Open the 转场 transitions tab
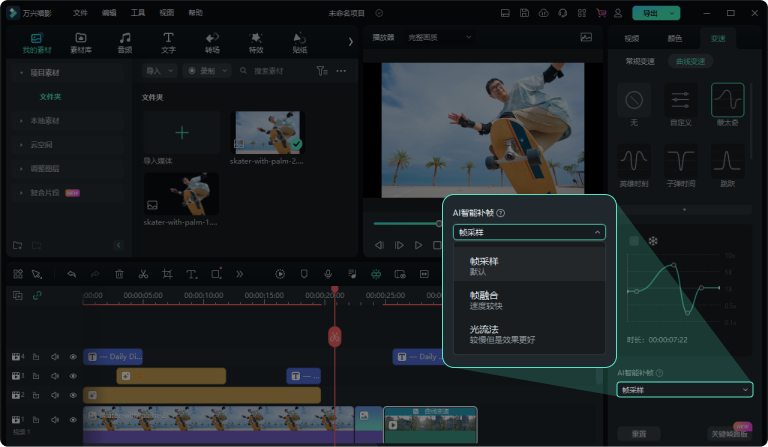 [x=212, y=43]
